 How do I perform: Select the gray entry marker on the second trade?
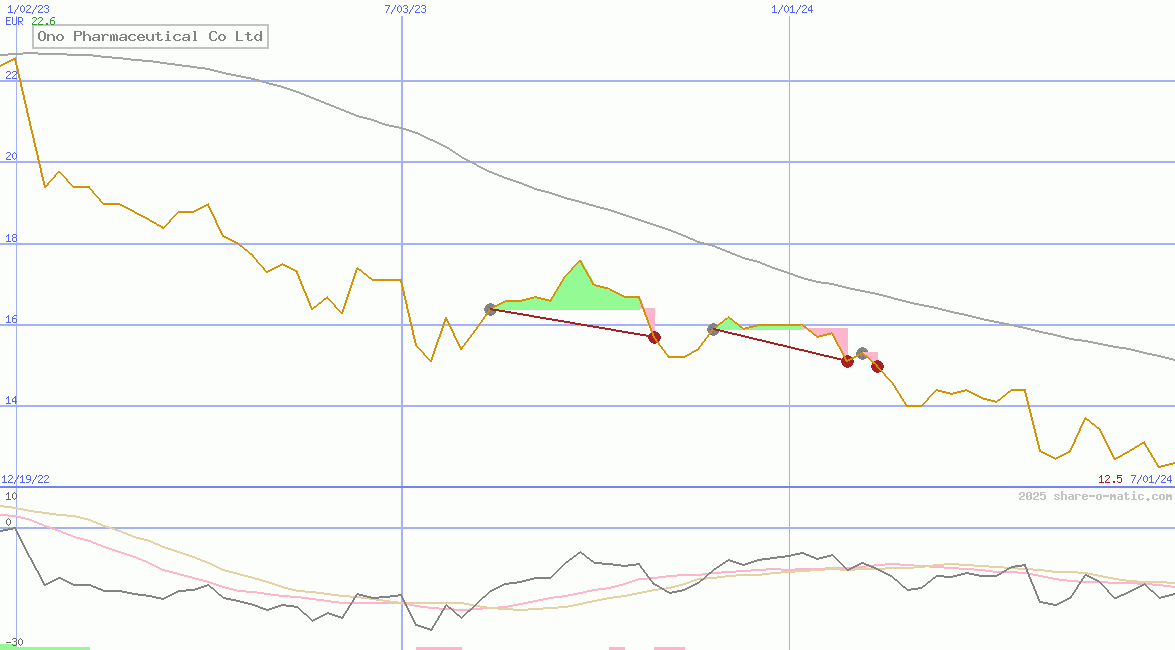click(713, 328)
